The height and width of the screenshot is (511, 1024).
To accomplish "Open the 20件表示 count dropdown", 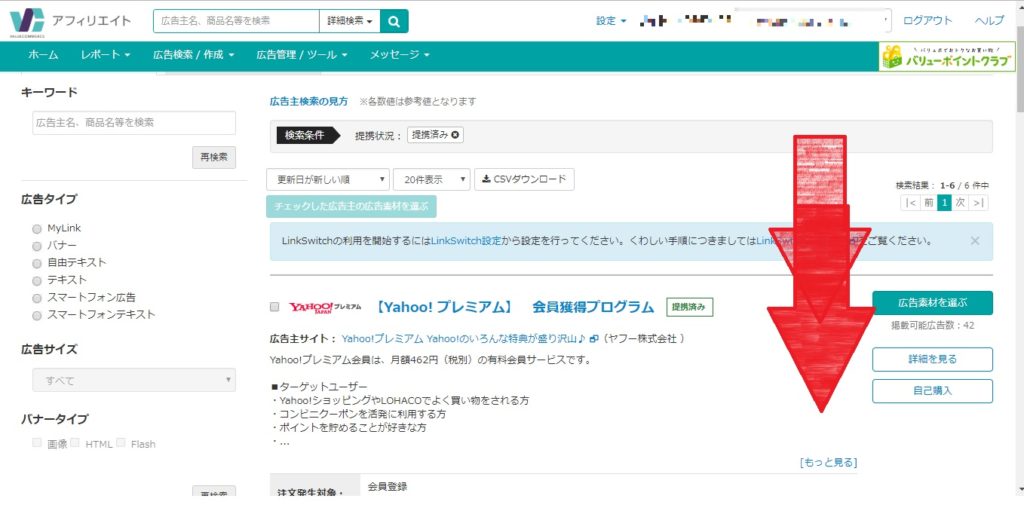I will 432,180.
